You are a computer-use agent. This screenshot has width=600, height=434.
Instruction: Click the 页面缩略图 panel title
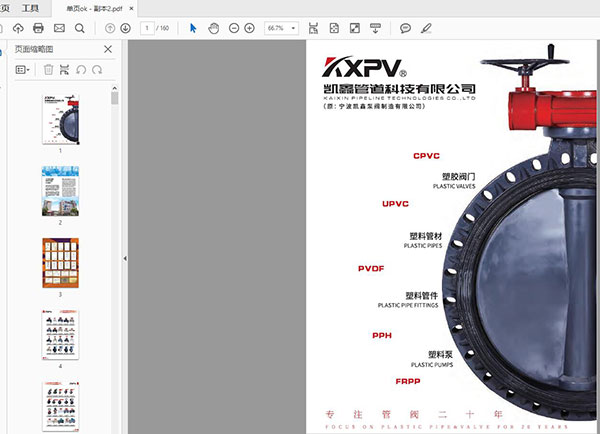click(x=34, y=49)
